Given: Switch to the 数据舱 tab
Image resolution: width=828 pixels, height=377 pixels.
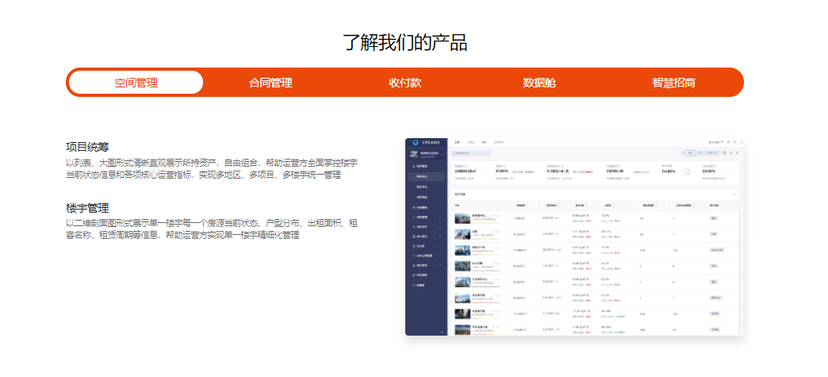Looking at the screenshot, I should tap(539, 82).
